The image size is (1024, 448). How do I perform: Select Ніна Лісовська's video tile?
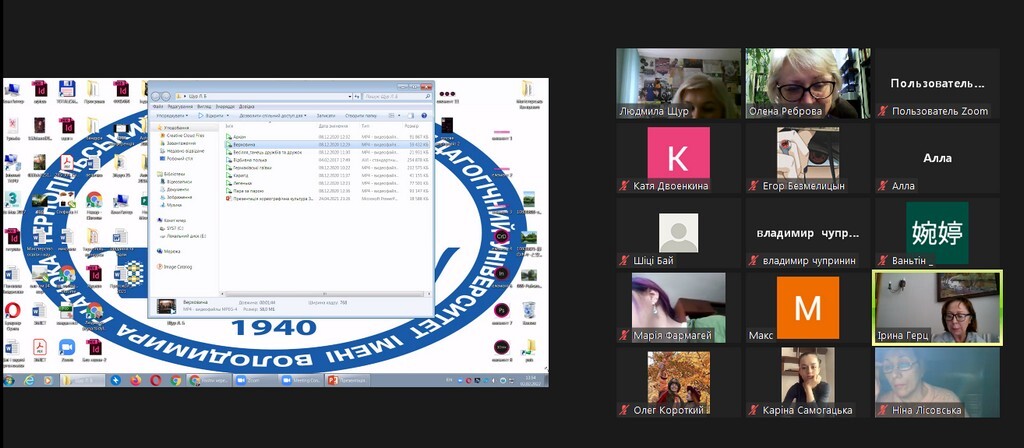point(937,382)
